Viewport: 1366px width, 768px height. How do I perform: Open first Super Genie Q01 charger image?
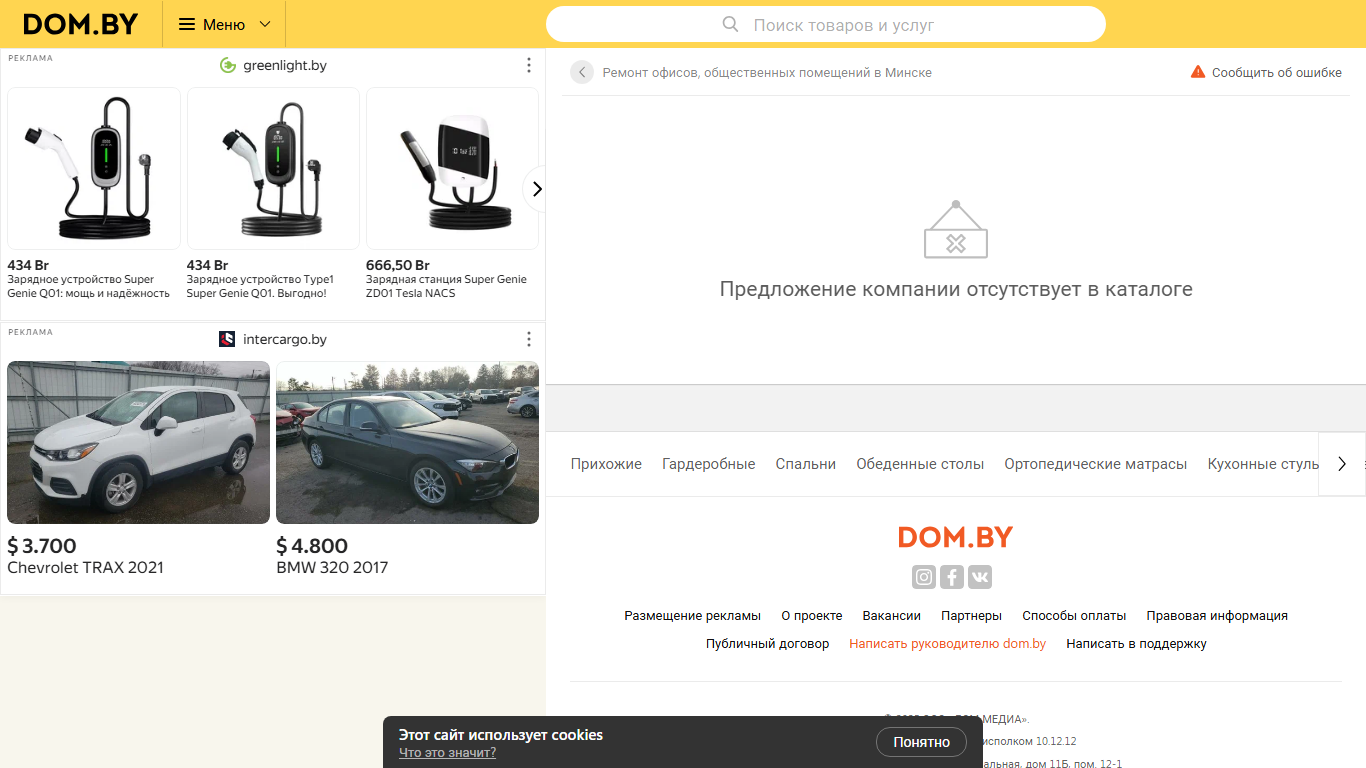[94, 168]
